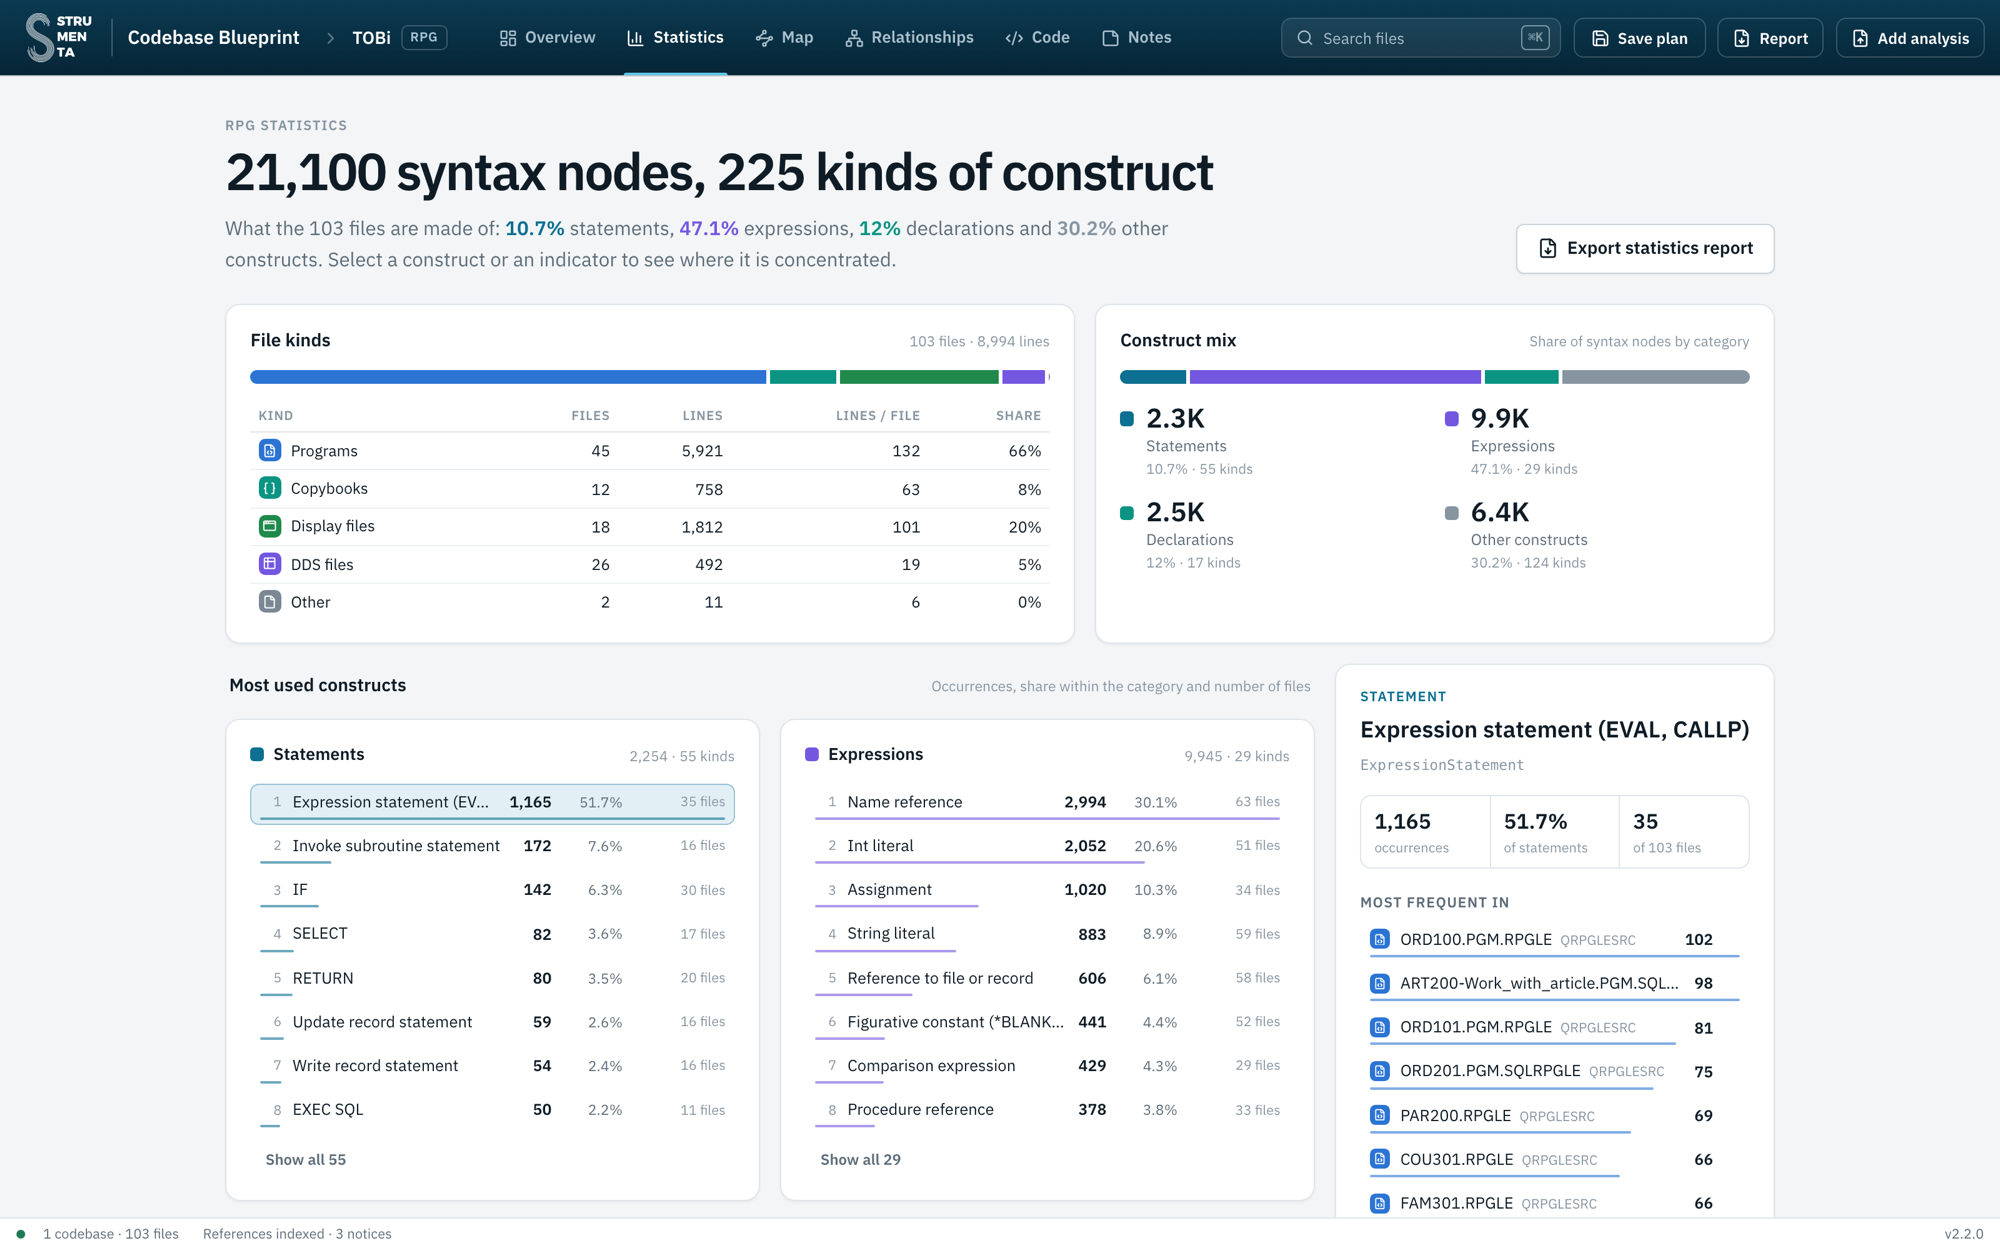The height and width of the screenshot is (1250, 2000).
Task: Select the String literal expression row
Action: tap(1046, 935)
